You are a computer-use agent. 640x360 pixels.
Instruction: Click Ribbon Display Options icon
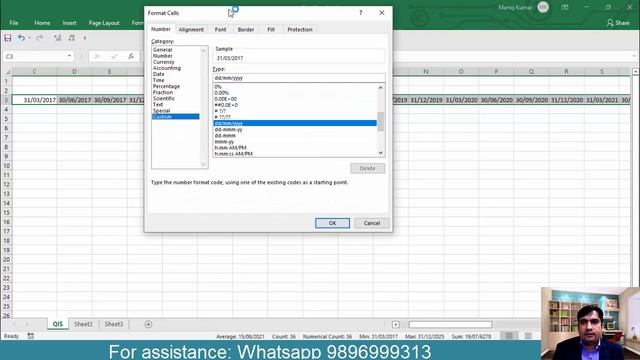click(564, 7)
